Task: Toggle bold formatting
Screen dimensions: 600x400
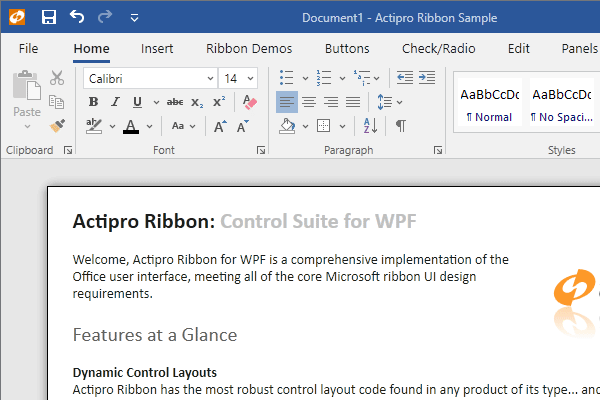Action: [93, 102]
